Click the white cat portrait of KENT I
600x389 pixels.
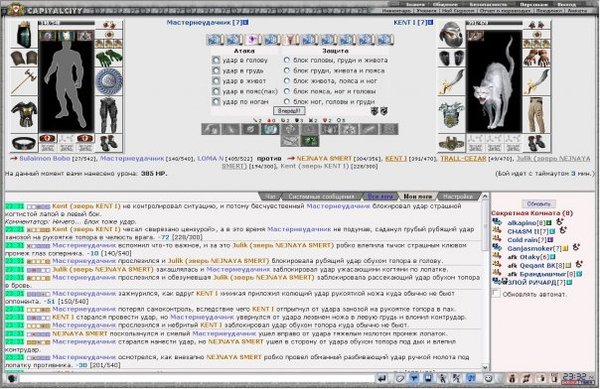tap(494, 82)
